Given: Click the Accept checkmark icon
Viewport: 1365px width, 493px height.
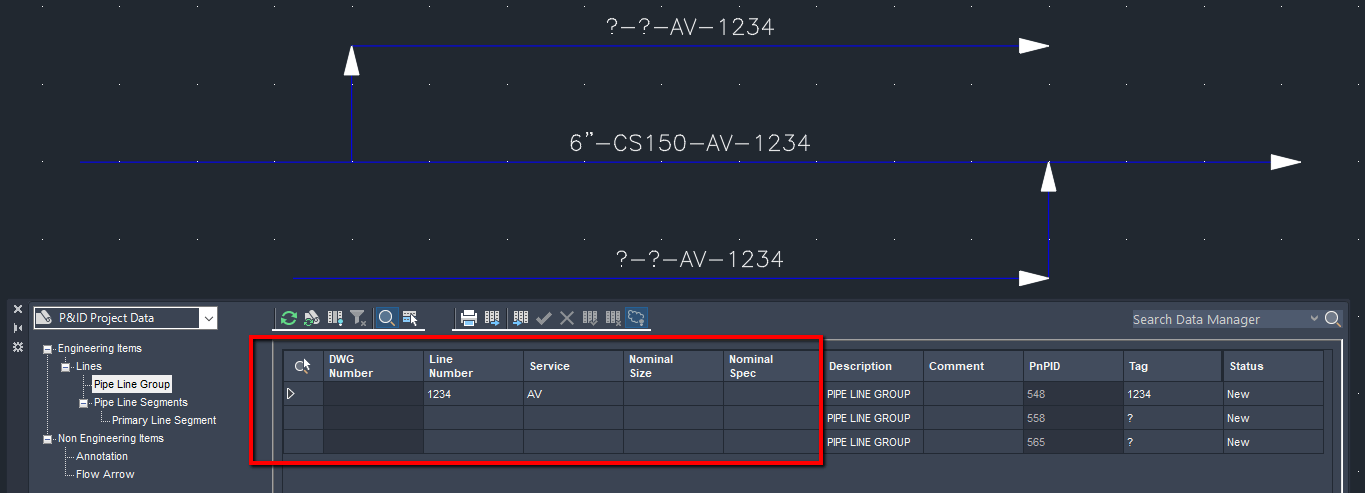Looking at the screenshot, I should 544,318.
